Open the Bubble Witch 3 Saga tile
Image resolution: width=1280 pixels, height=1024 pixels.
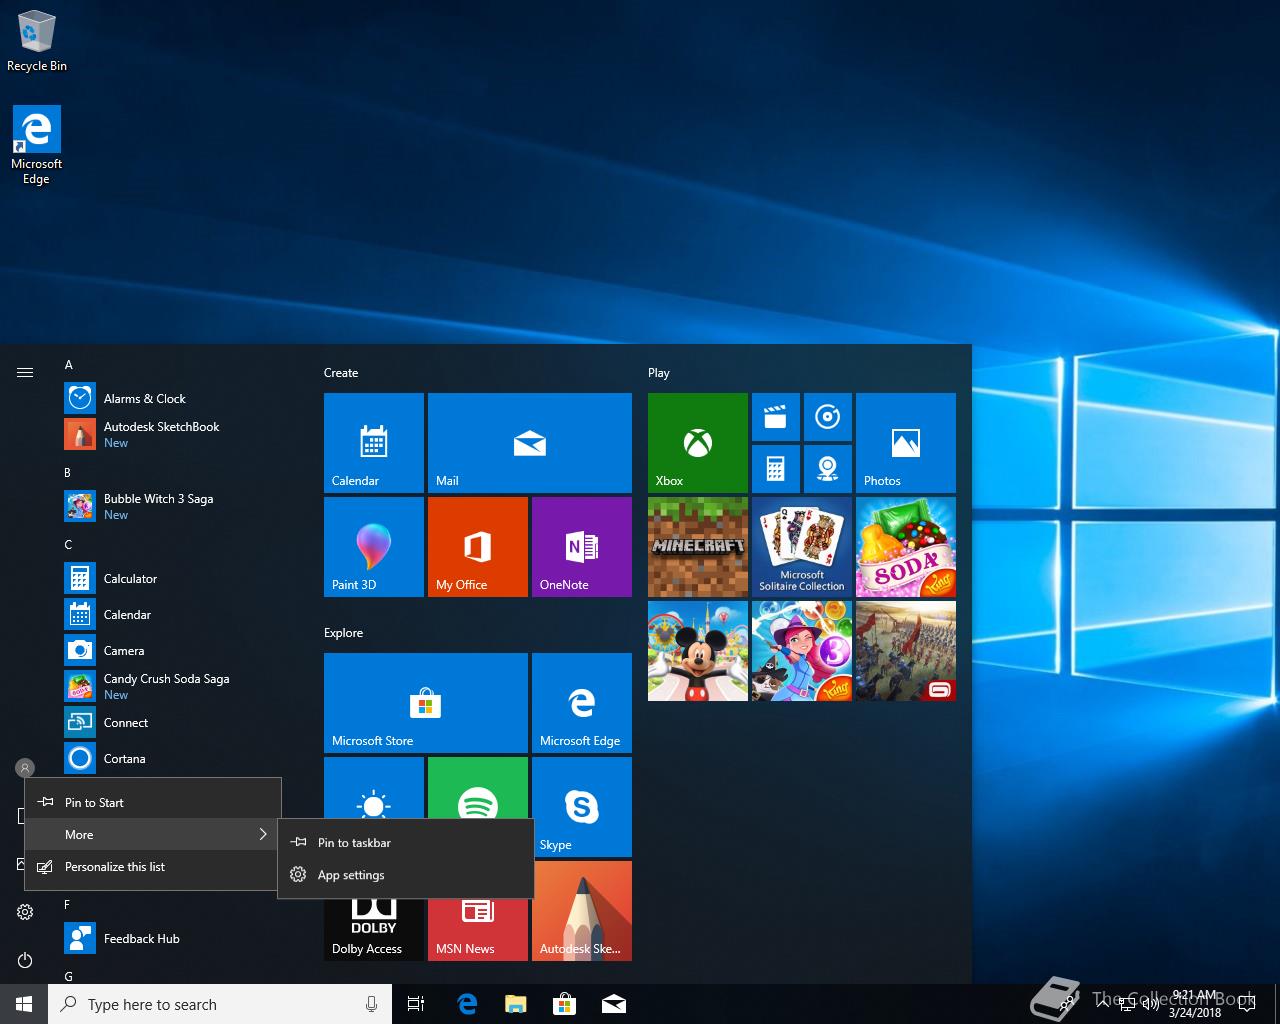tap(802, 650)
